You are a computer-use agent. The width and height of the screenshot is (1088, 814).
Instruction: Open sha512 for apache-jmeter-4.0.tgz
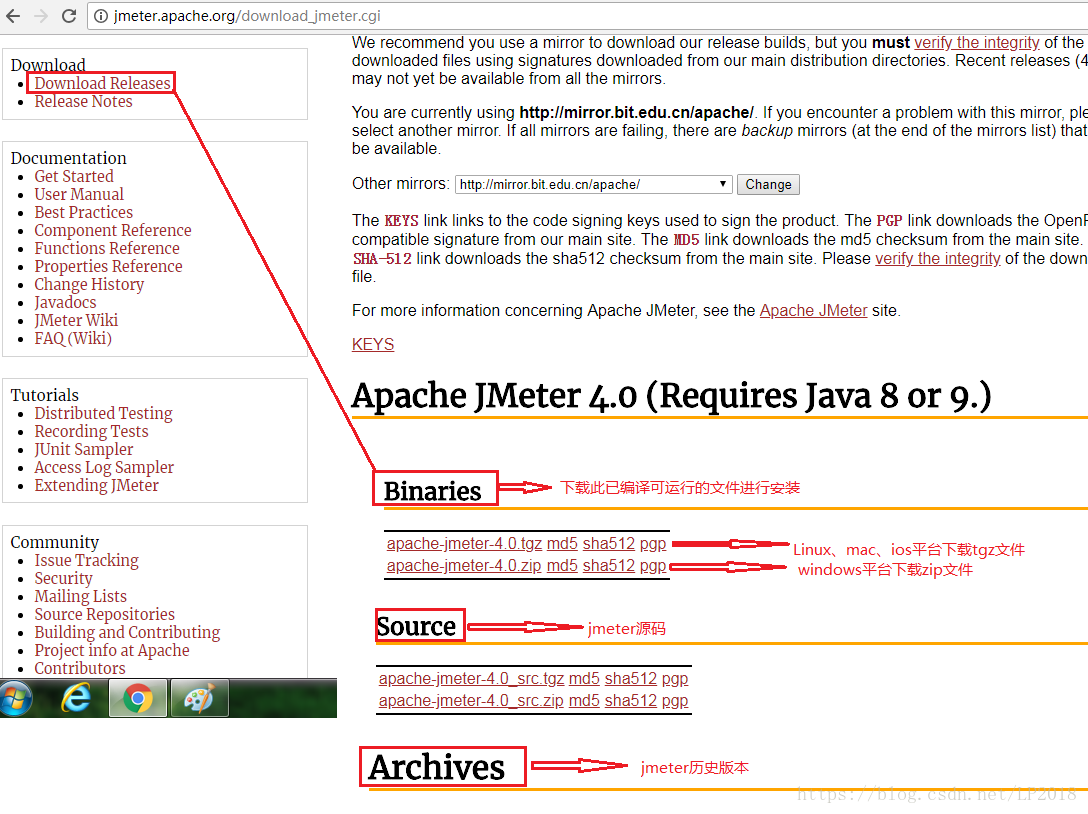(x=609, y=544)
